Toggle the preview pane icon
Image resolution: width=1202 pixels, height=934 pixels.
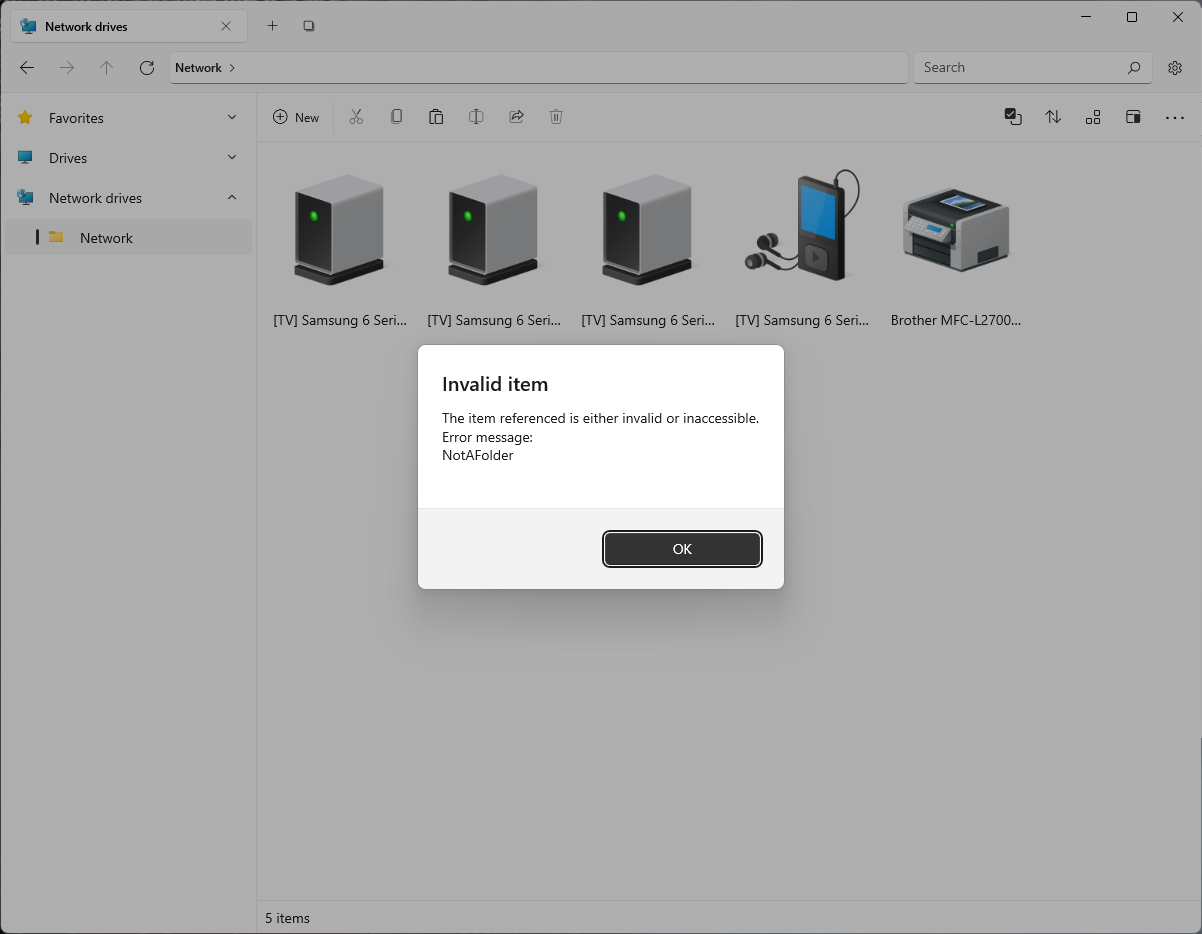click(1133, 117)
